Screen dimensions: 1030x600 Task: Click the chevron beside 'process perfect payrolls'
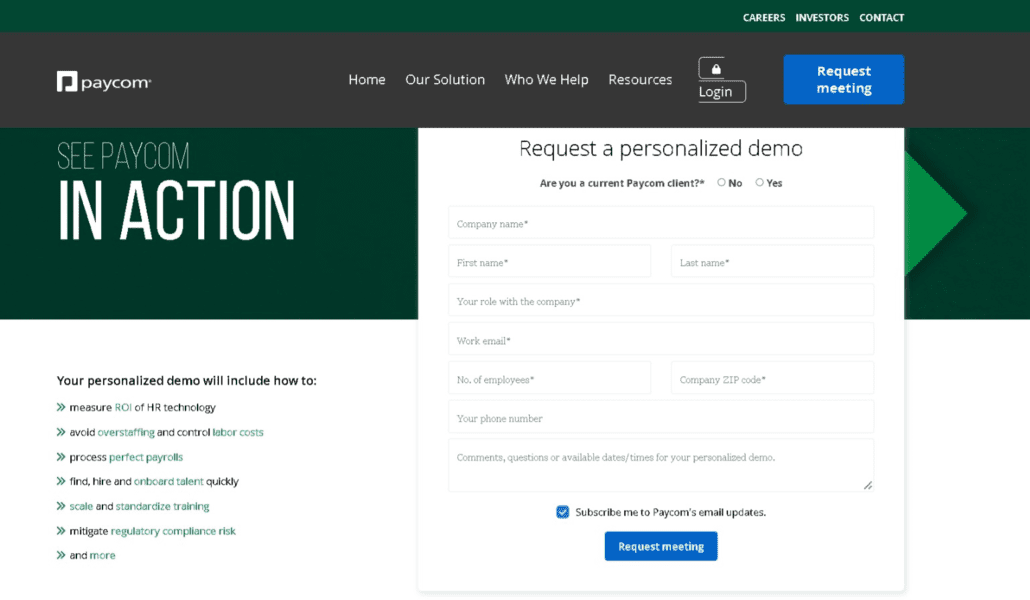(61, 457)
